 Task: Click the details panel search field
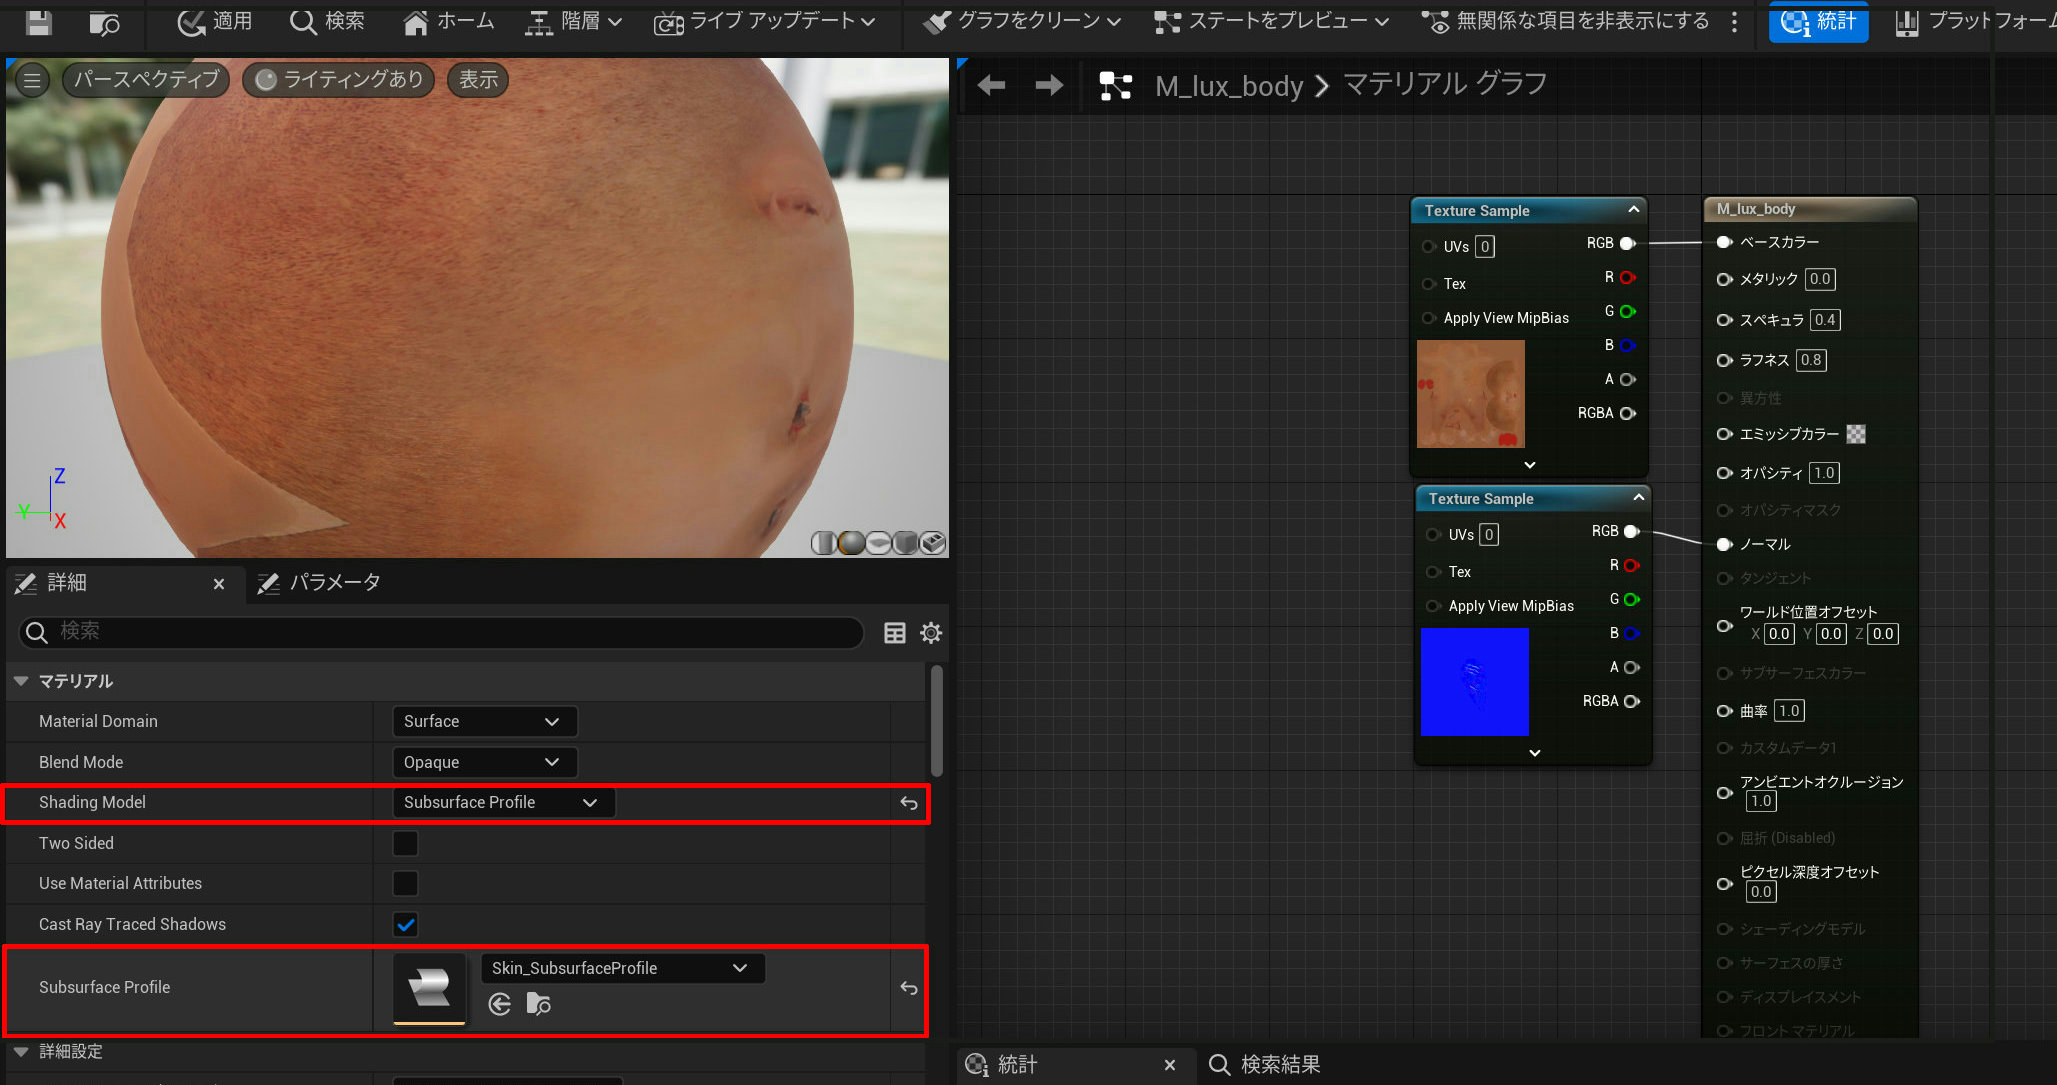440,632
